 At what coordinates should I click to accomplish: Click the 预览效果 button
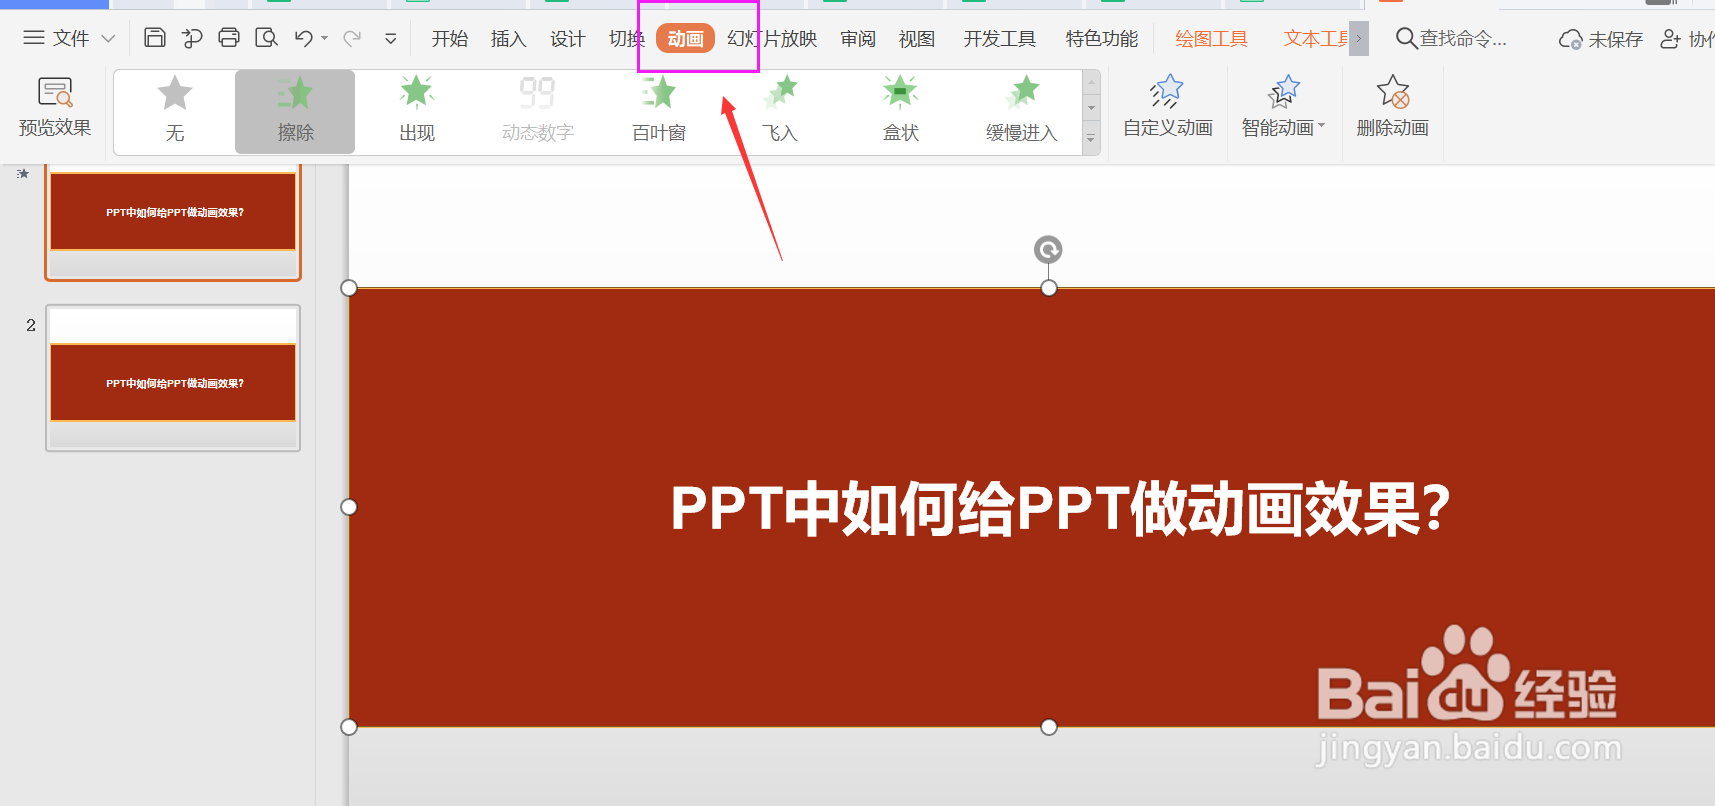(x=55, y=107)
